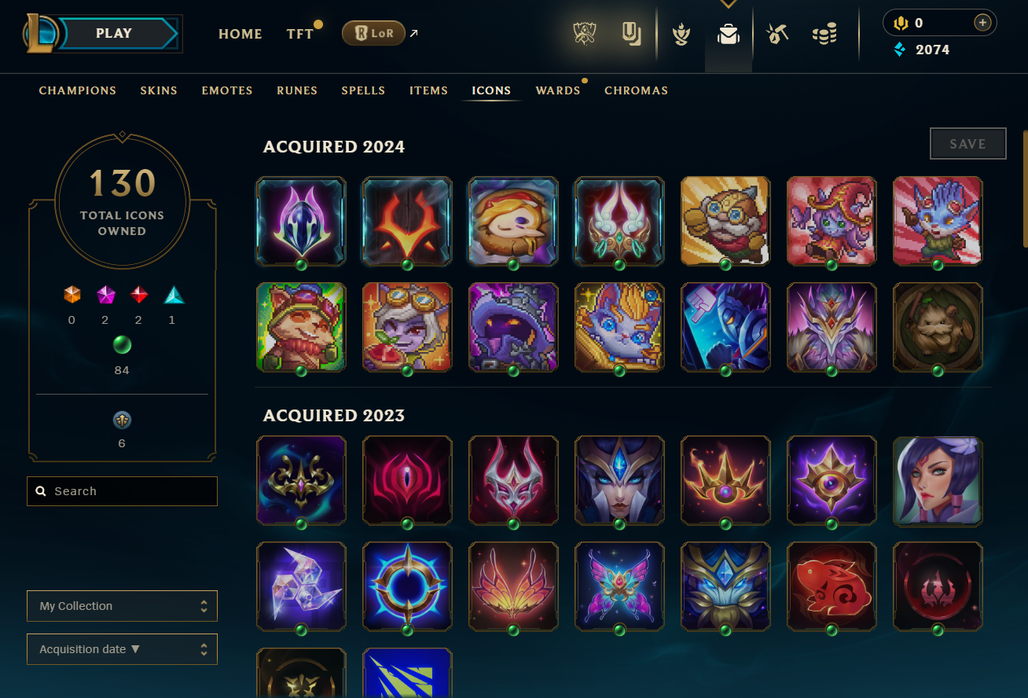Screen dimensions: 1028x698
Task: Open the My Collection dropdown
Action: coord(122,606)
